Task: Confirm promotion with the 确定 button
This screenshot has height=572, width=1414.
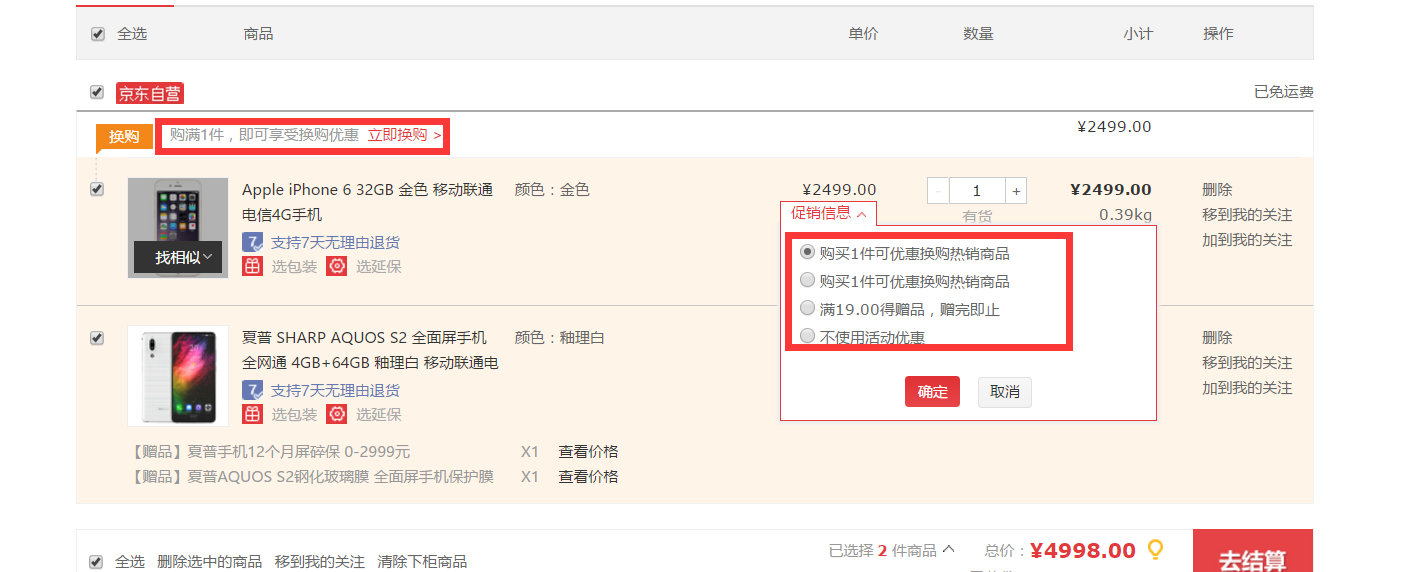Action: 932,392
